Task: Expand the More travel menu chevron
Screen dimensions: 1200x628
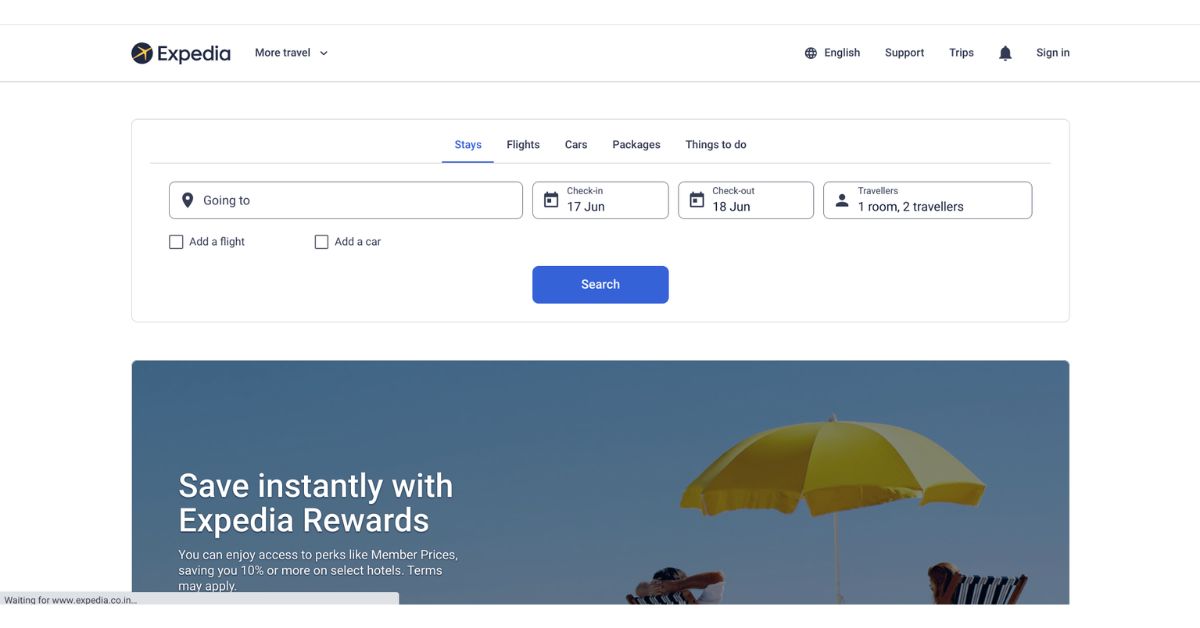Action: tap(323, 53)
